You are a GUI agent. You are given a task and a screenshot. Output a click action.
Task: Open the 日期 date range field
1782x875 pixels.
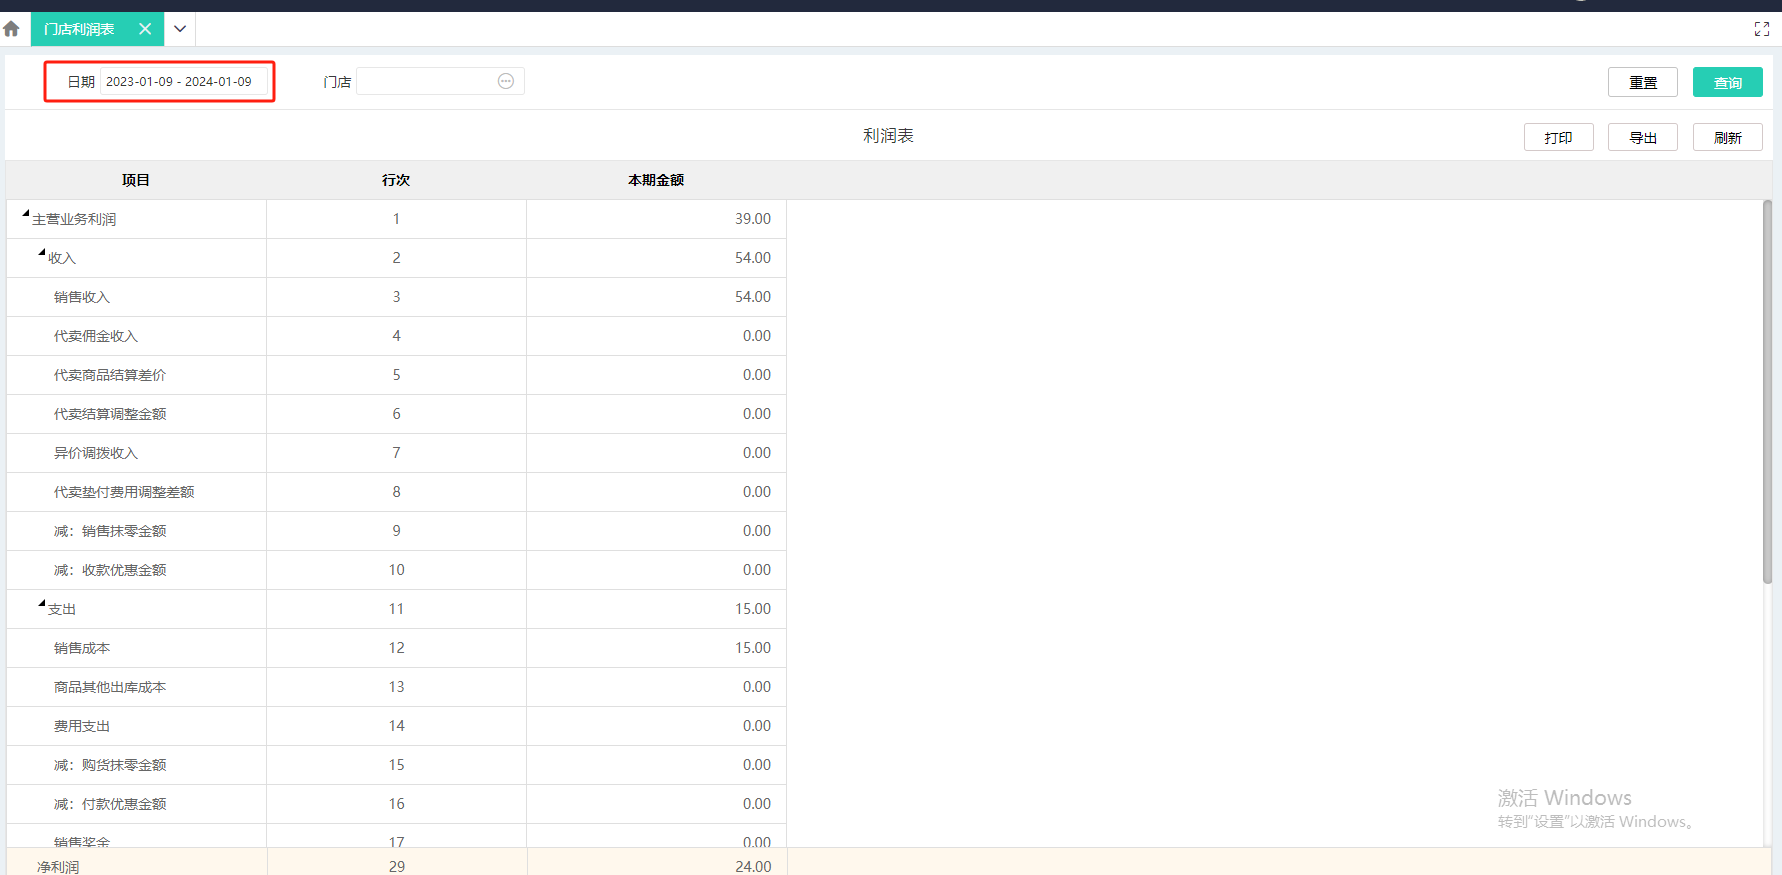click(184, 82)
